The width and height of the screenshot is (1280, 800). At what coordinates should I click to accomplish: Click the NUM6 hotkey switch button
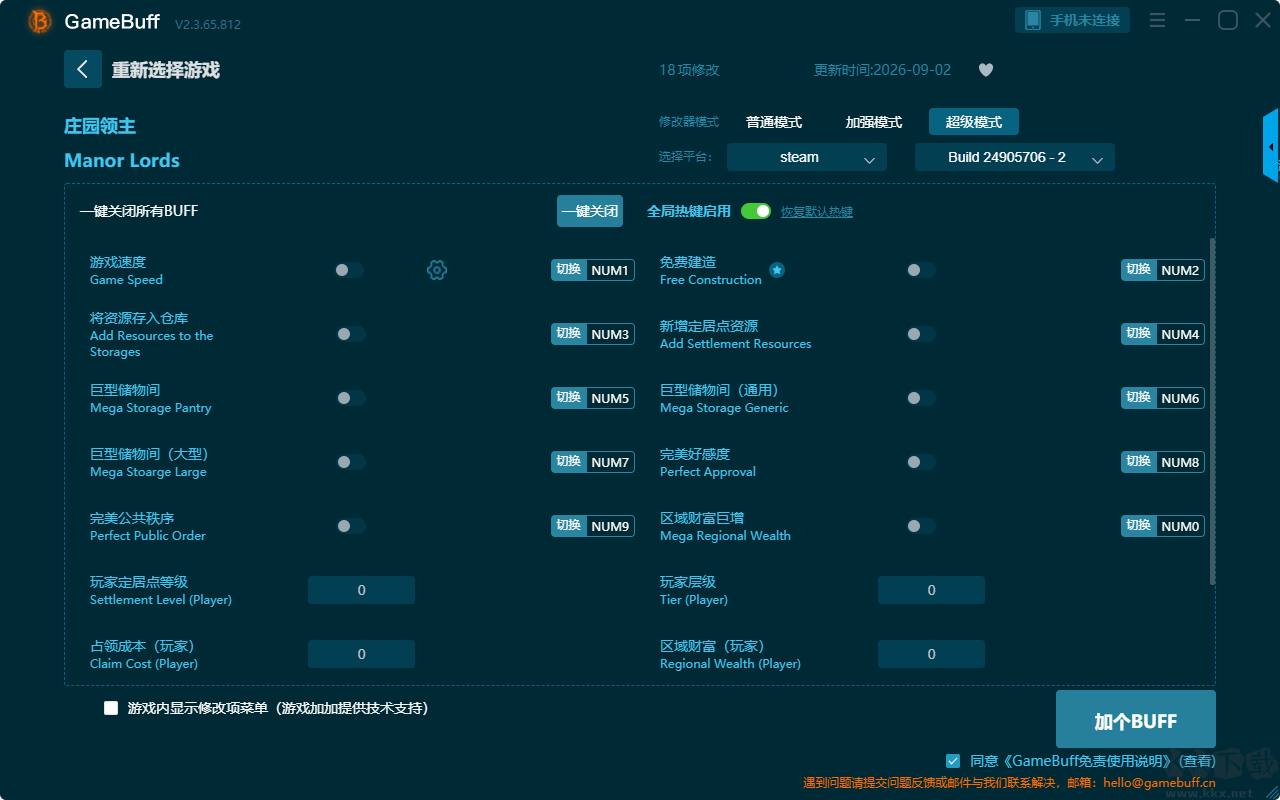(x=1163, y=398)
